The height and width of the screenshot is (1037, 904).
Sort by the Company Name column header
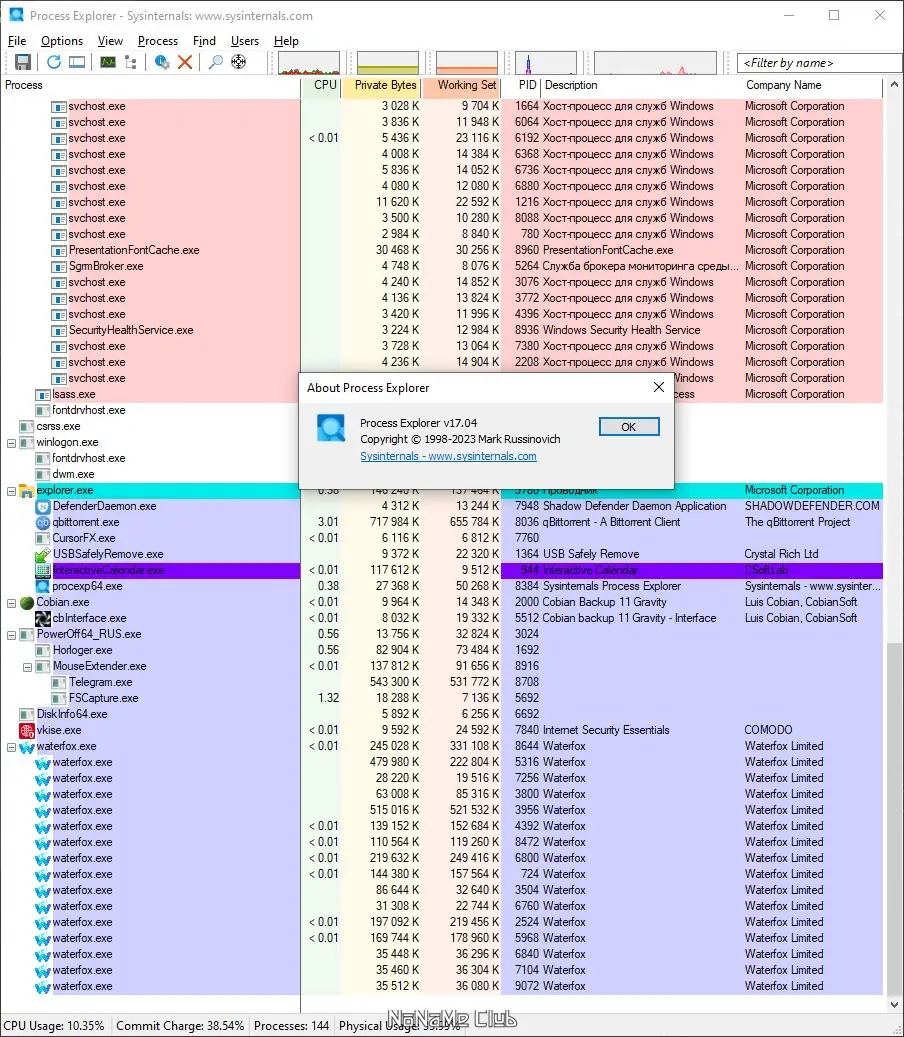click(811, 85)
